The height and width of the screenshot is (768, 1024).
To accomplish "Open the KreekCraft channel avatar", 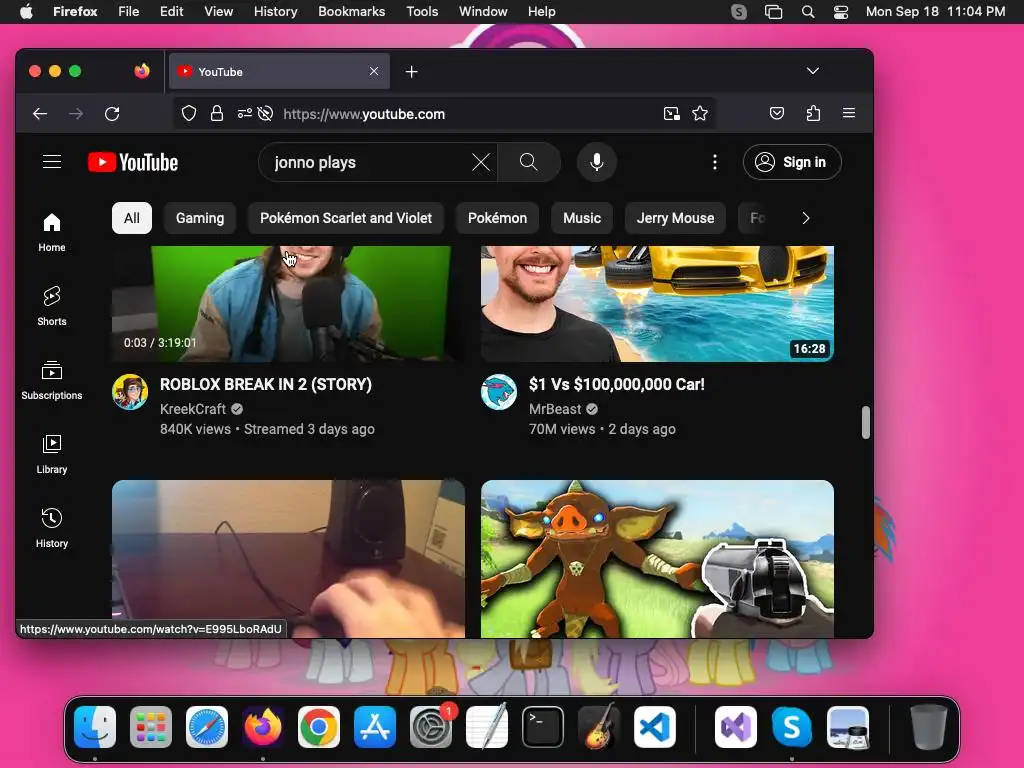I will [x=130, y=392].
